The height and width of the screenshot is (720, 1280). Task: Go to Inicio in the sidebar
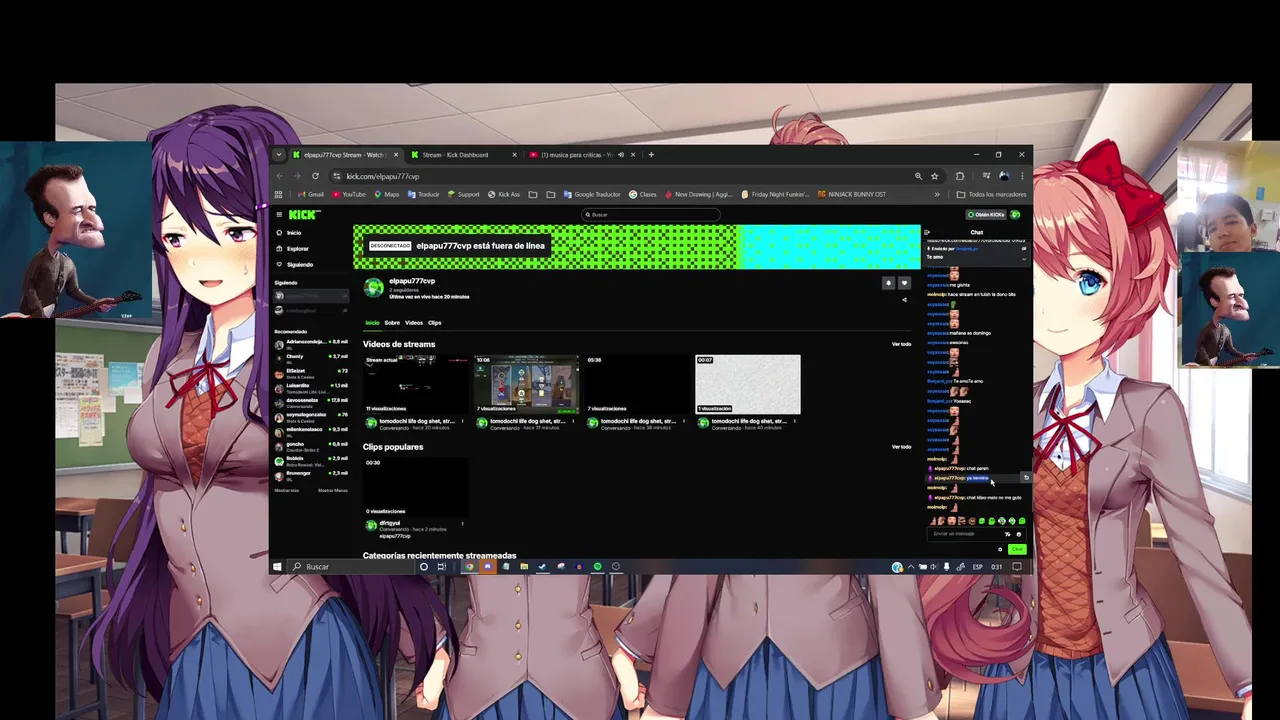[294, 233]
